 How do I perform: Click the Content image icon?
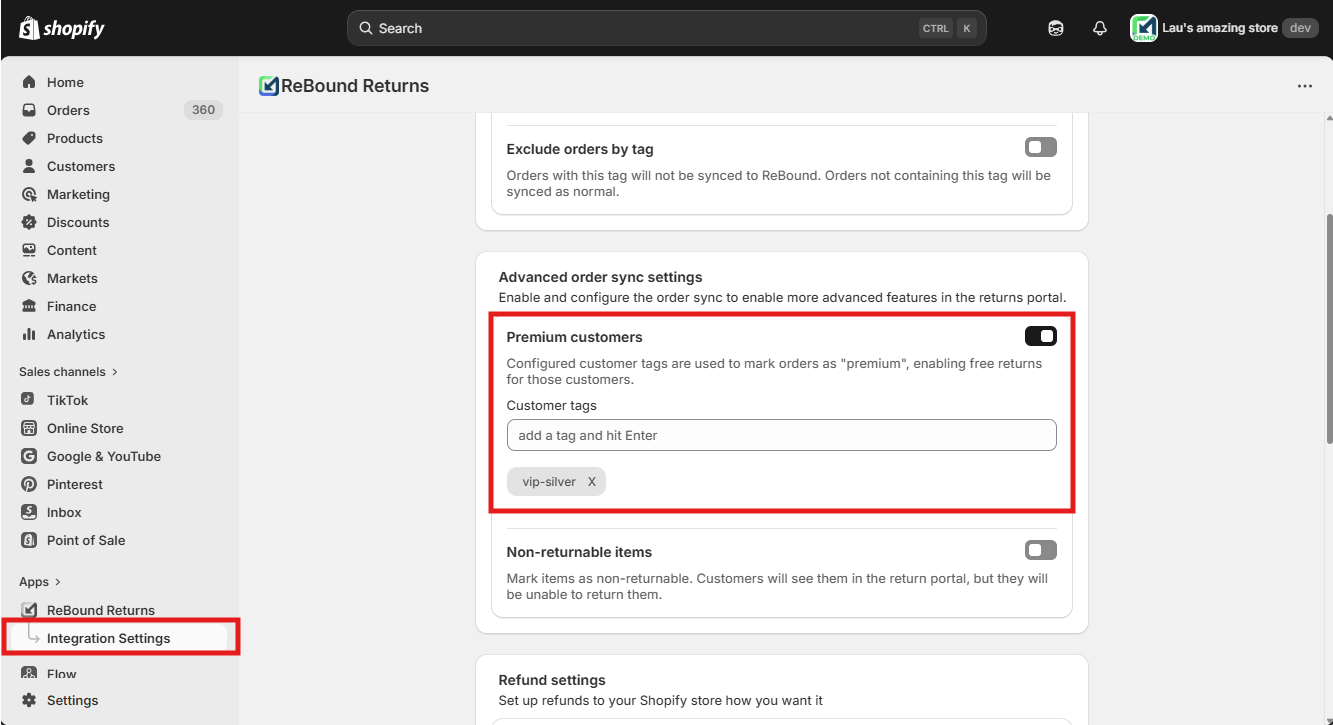[29, 250]
